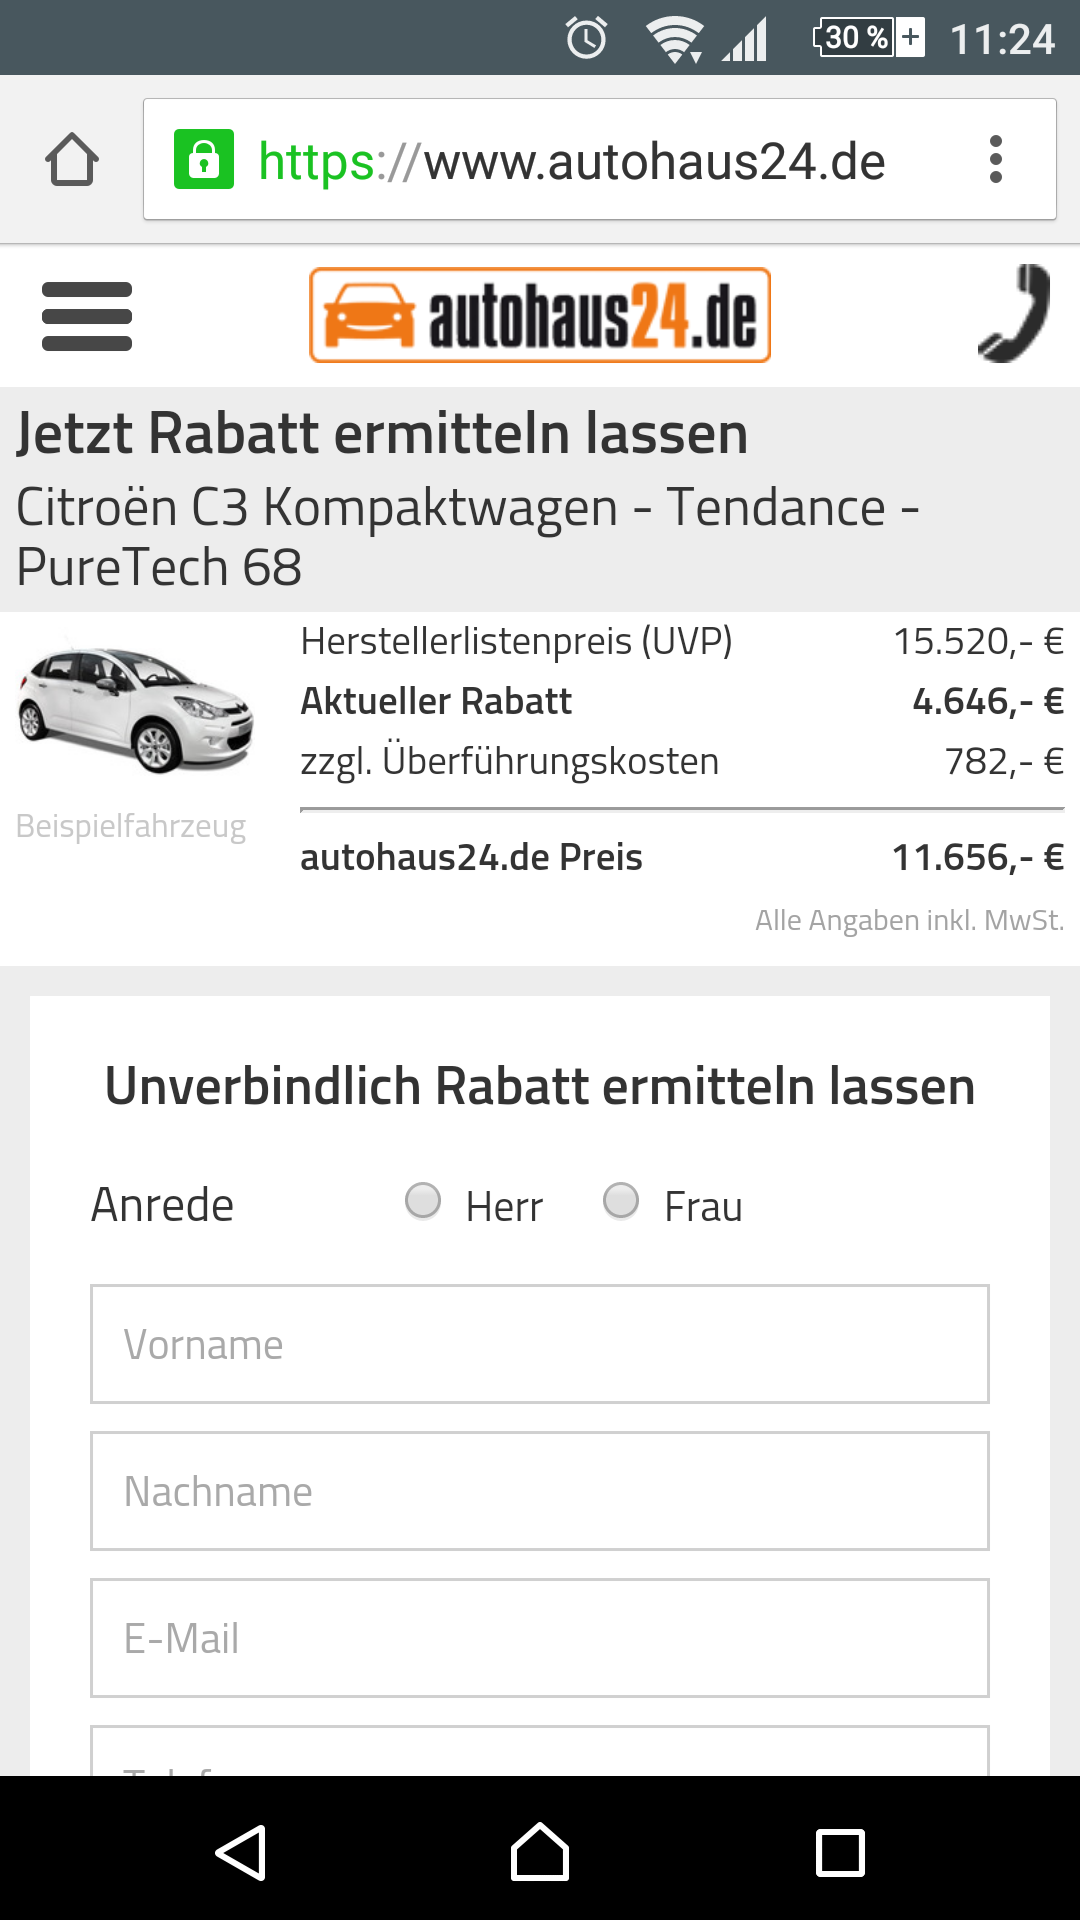Focus the E-Mail input field
The height and width of the screenshot is (1920, 1080).
pos(540,1638)
